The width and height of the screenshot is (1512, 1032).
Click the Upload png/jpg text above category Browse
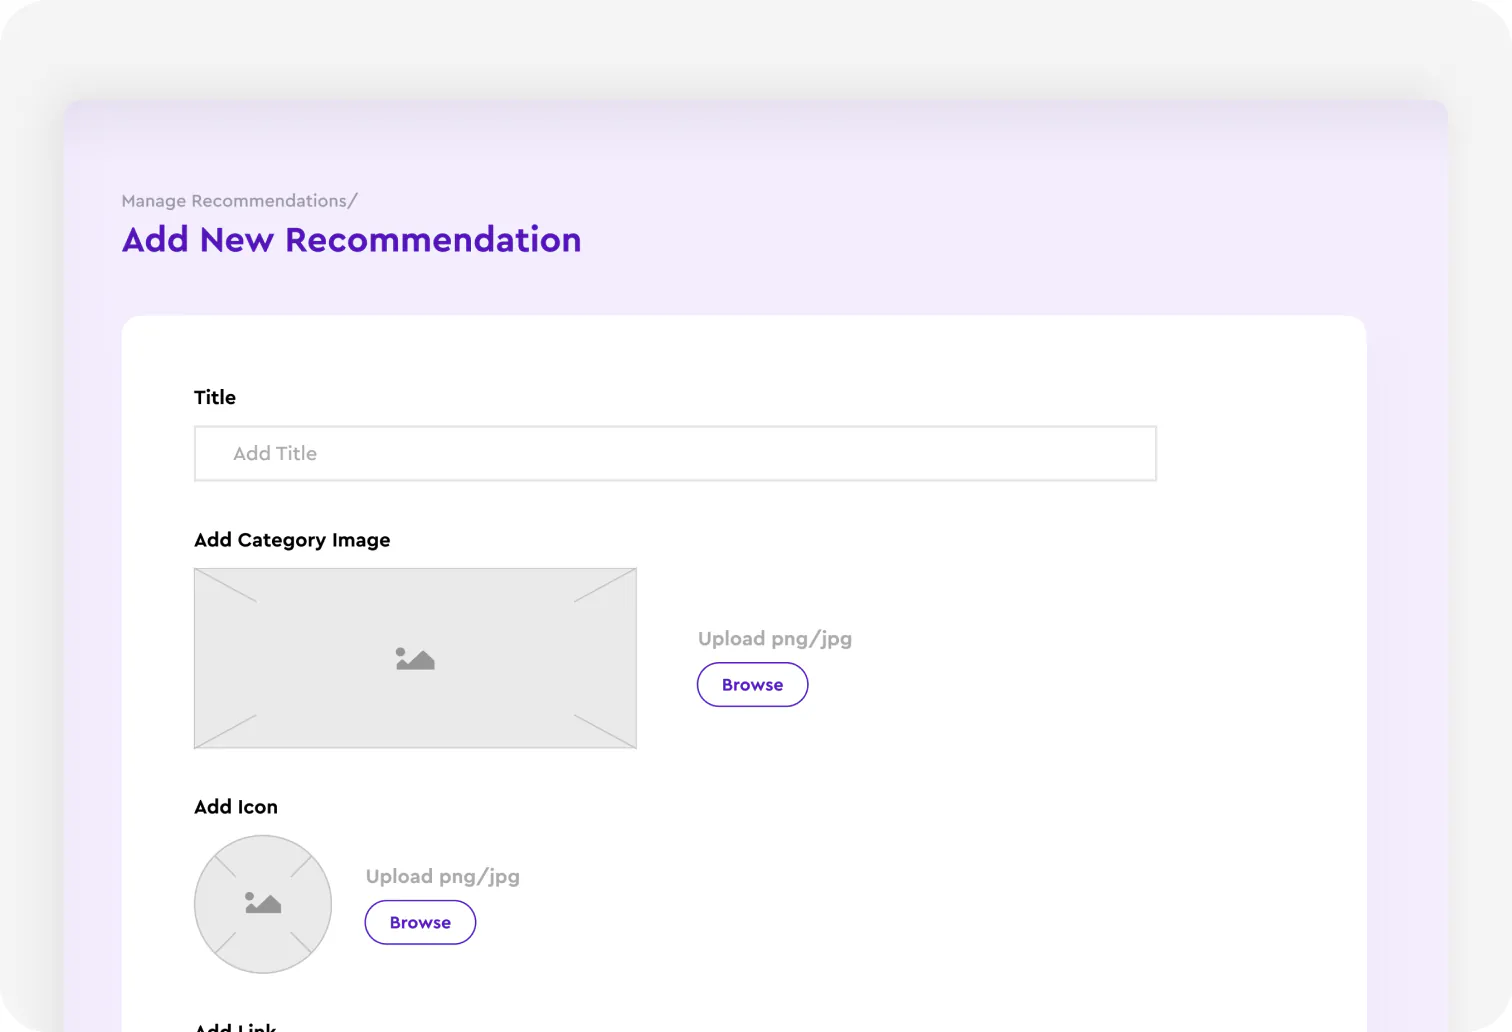point(775,639)
